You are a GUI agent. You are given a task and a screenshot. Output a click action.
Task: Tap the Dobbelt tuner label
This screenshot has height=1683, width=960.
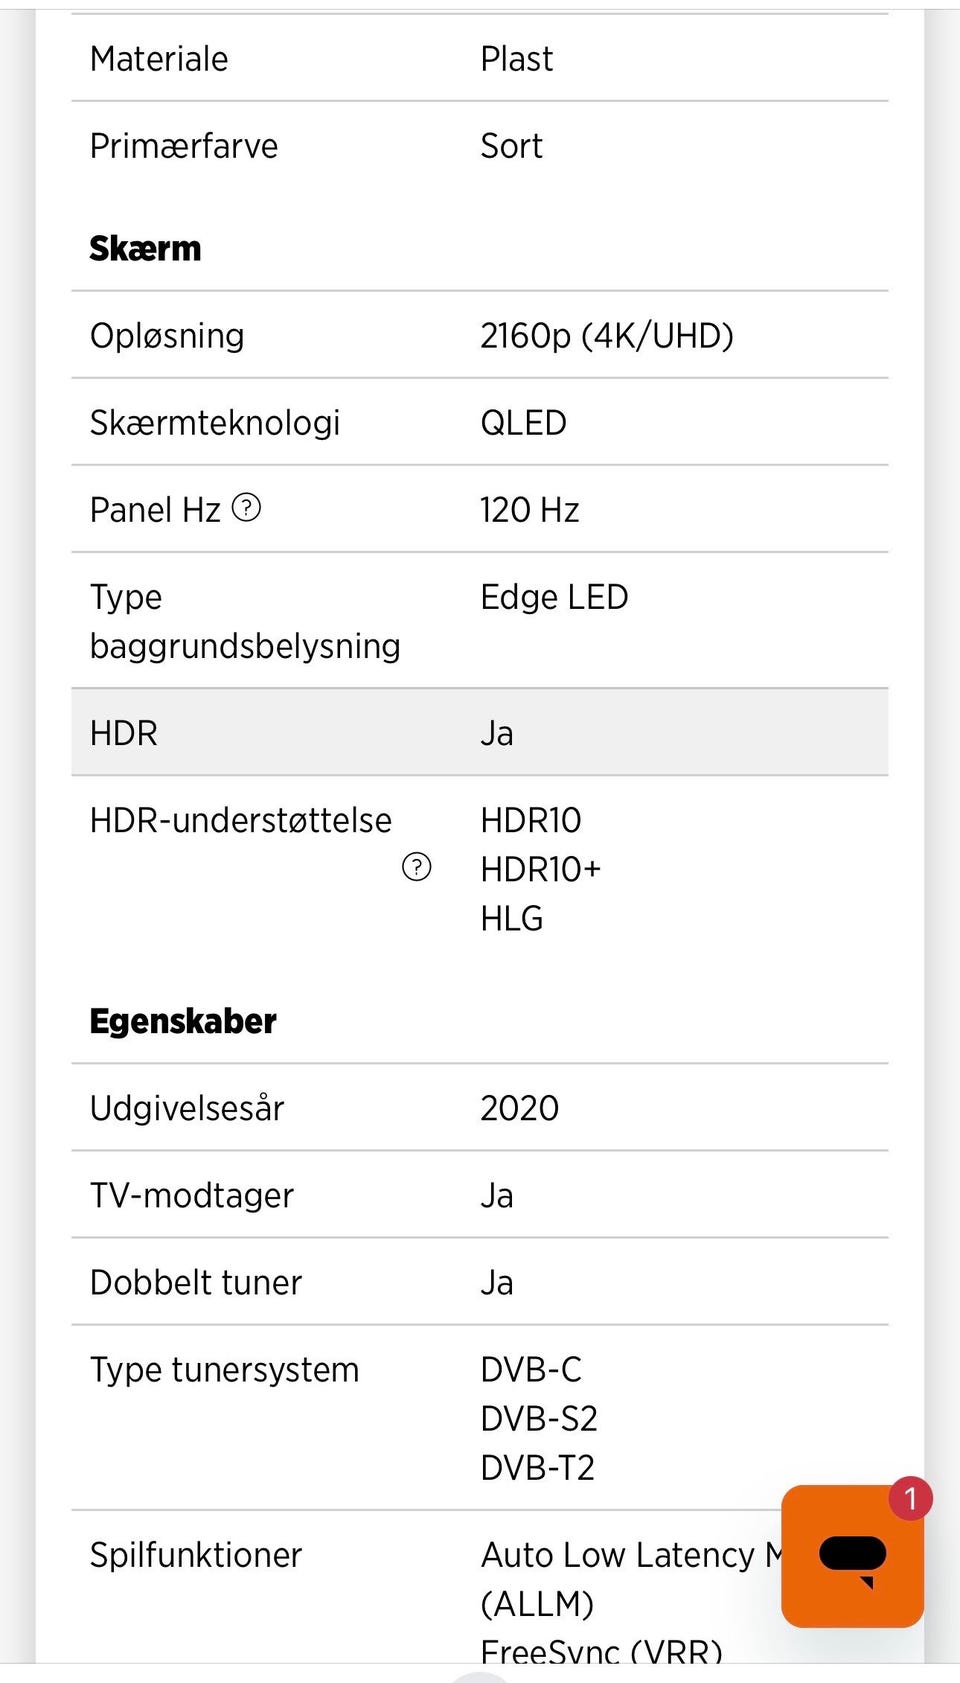[x=196, y=1282]
